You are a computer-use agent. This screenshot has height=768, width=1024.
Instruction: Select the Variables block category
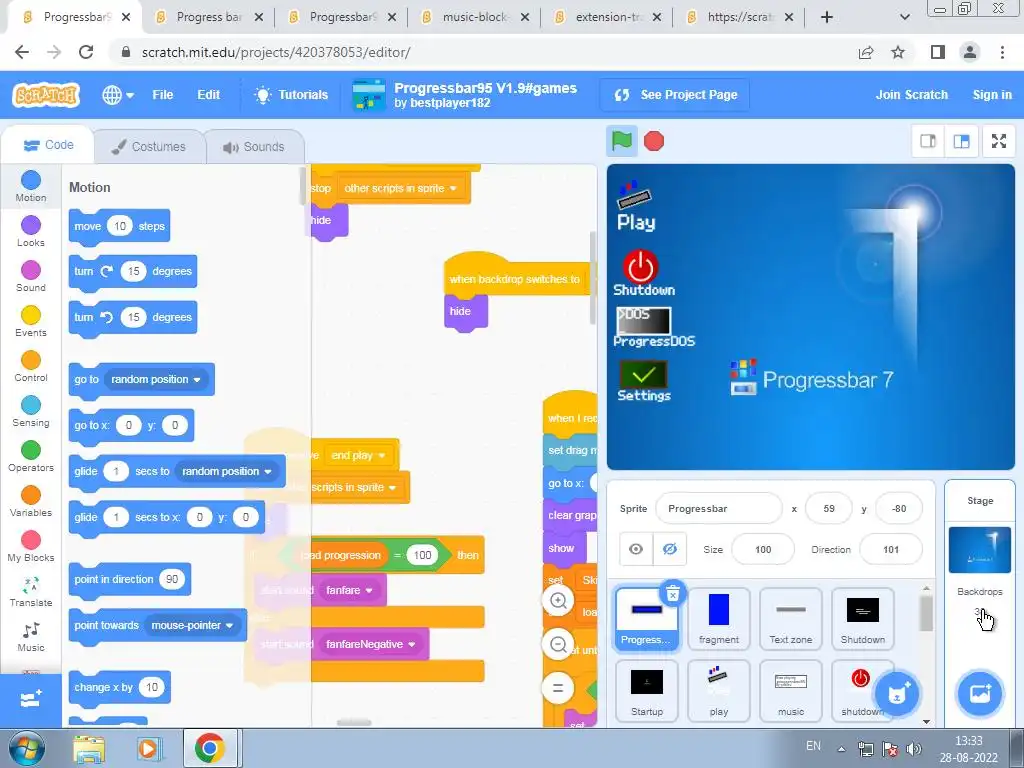(x=31, y=502)
